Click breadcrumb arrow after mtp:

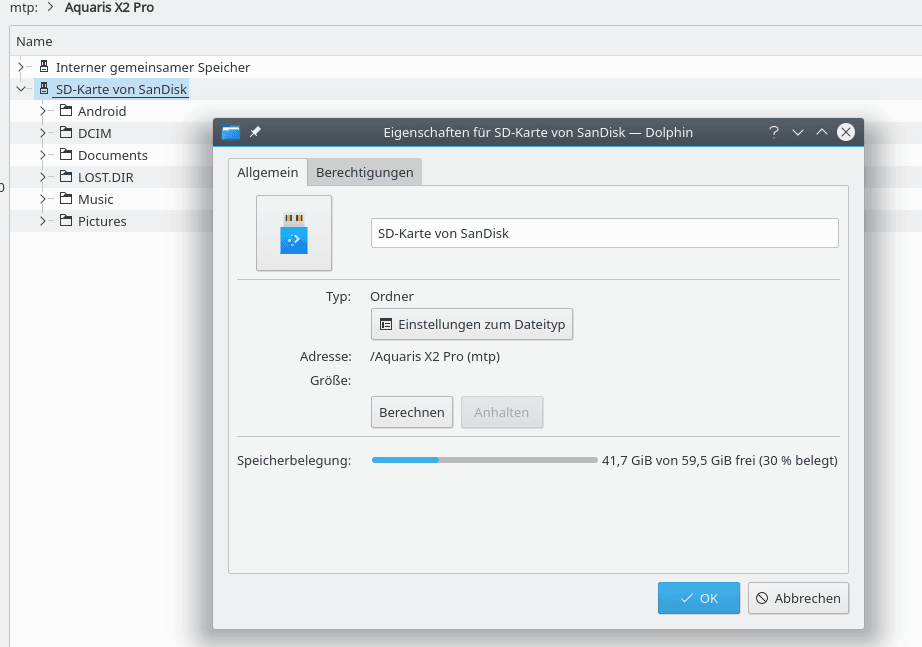click(51, 8)
